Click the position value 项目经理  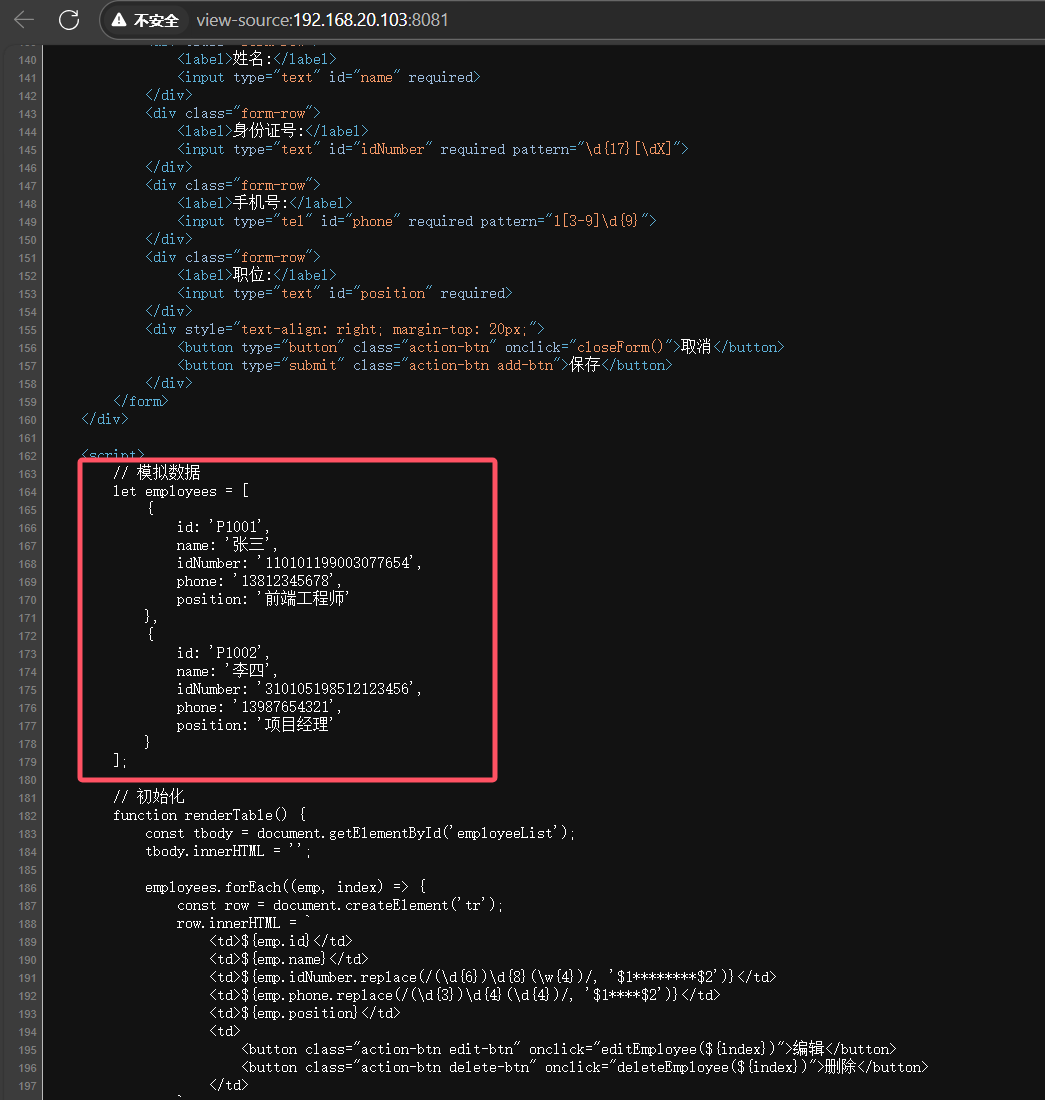[294, 725]
